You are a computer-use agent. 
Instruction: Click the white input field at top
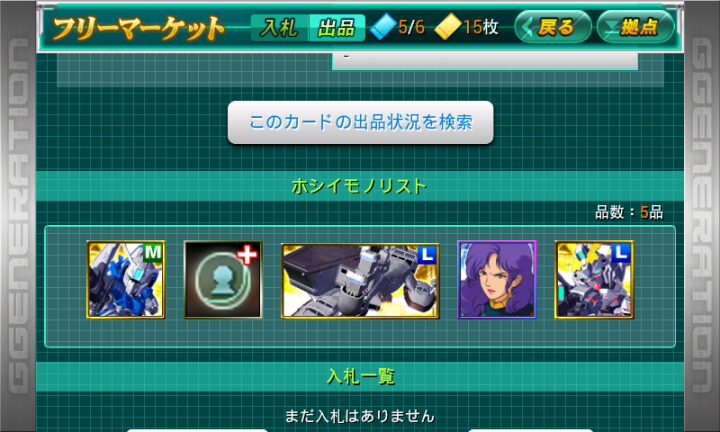[x=485, y=61]
